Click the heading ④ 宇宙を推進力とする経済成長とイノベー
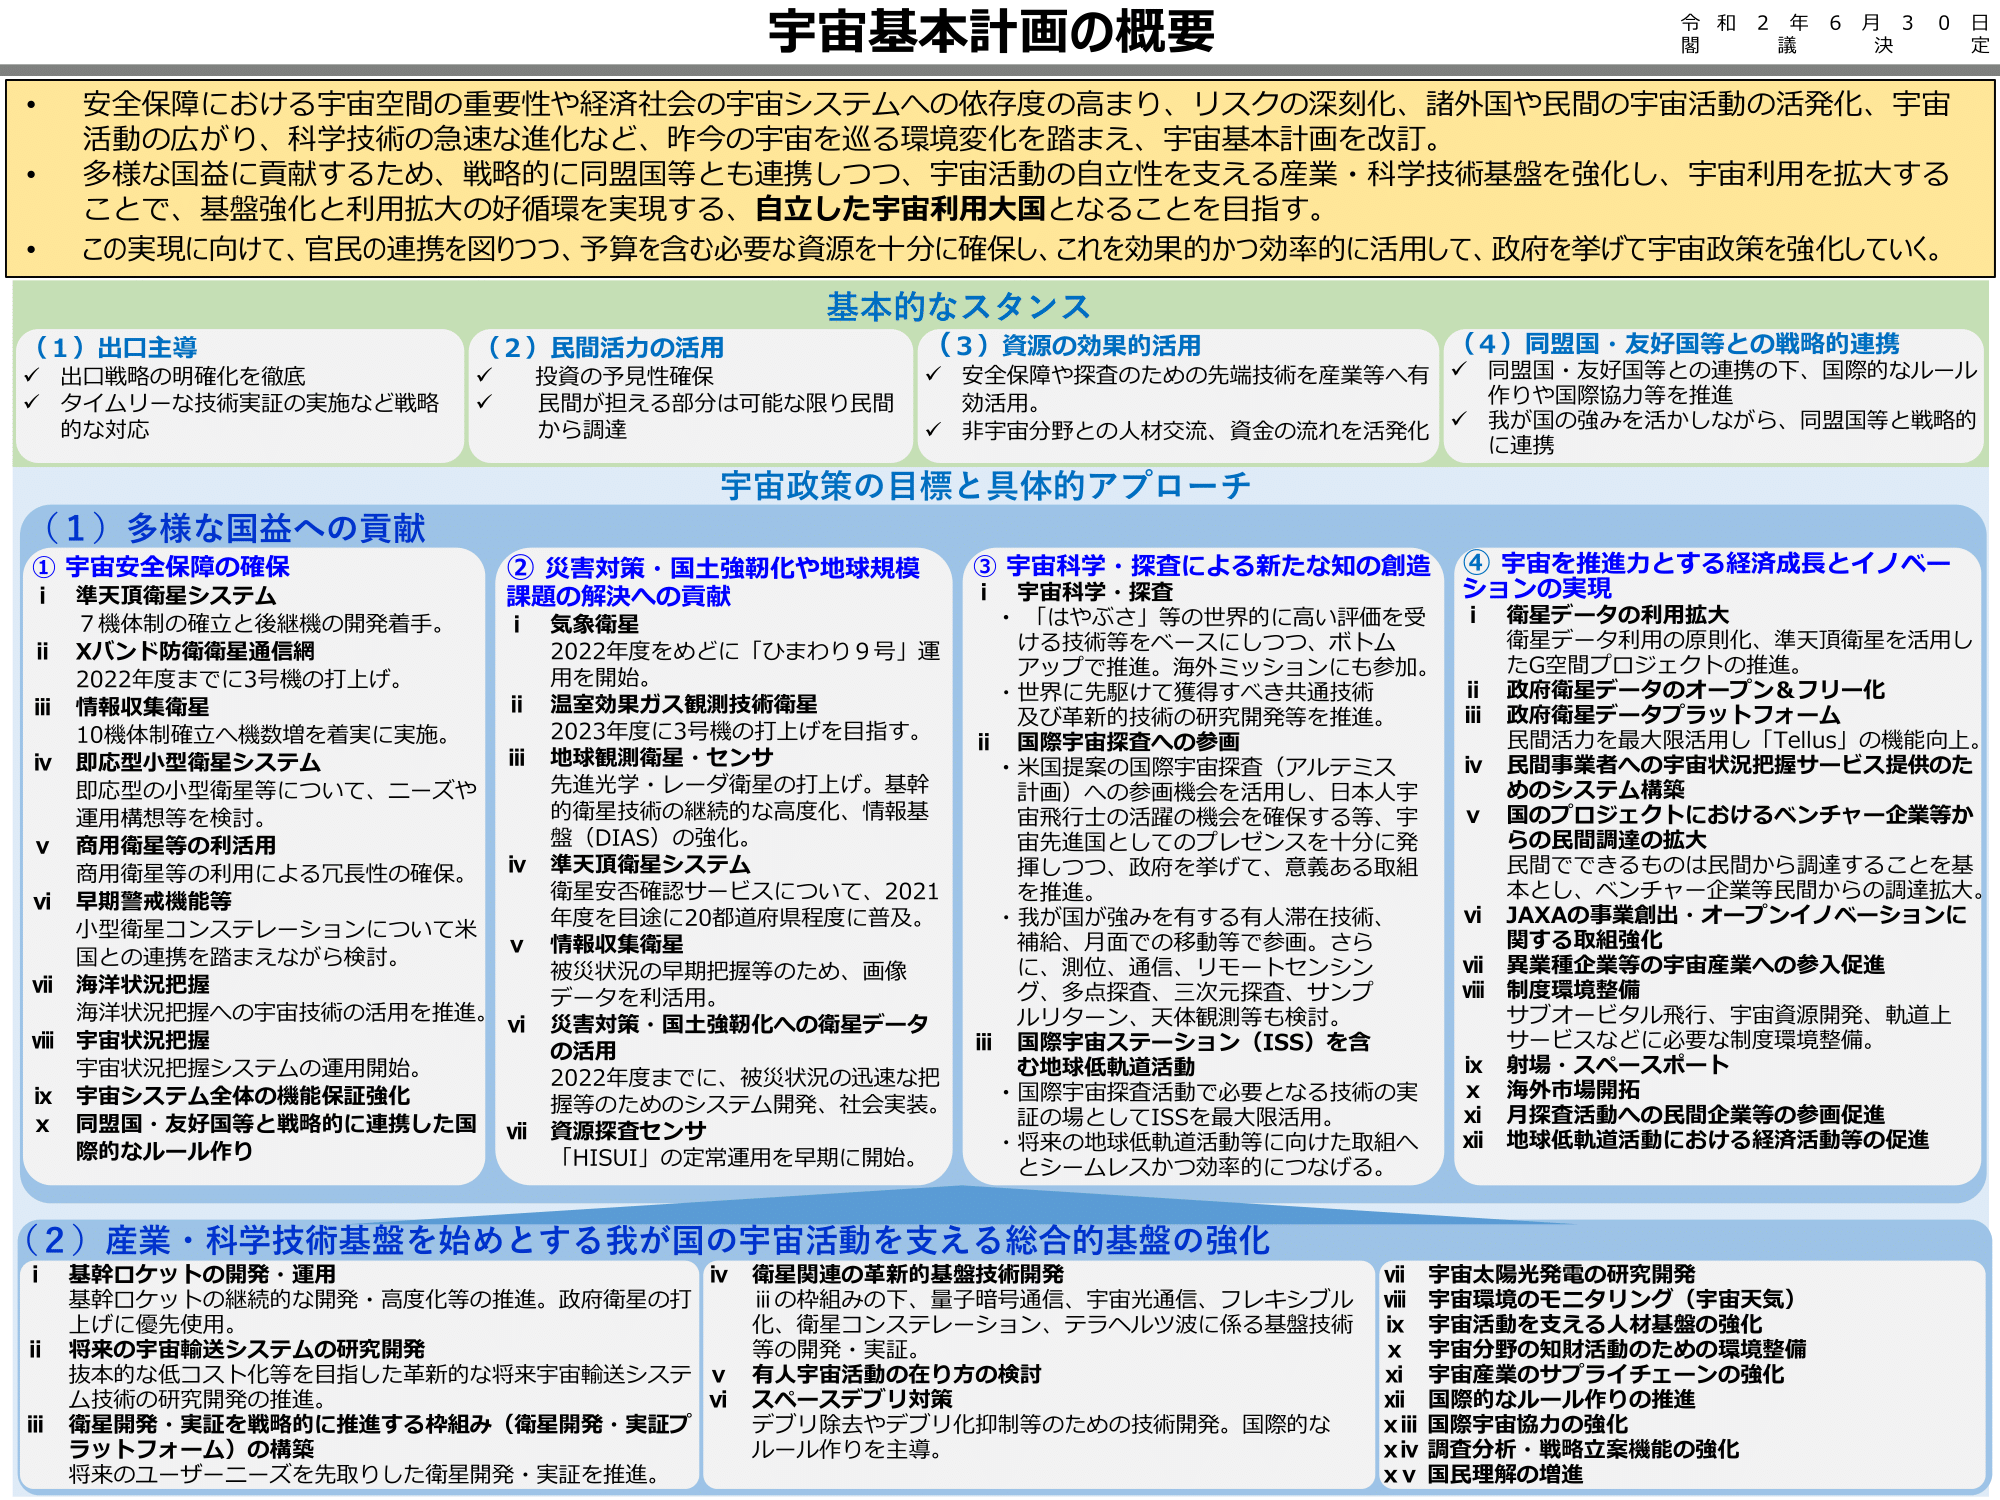 (1707, 563)
